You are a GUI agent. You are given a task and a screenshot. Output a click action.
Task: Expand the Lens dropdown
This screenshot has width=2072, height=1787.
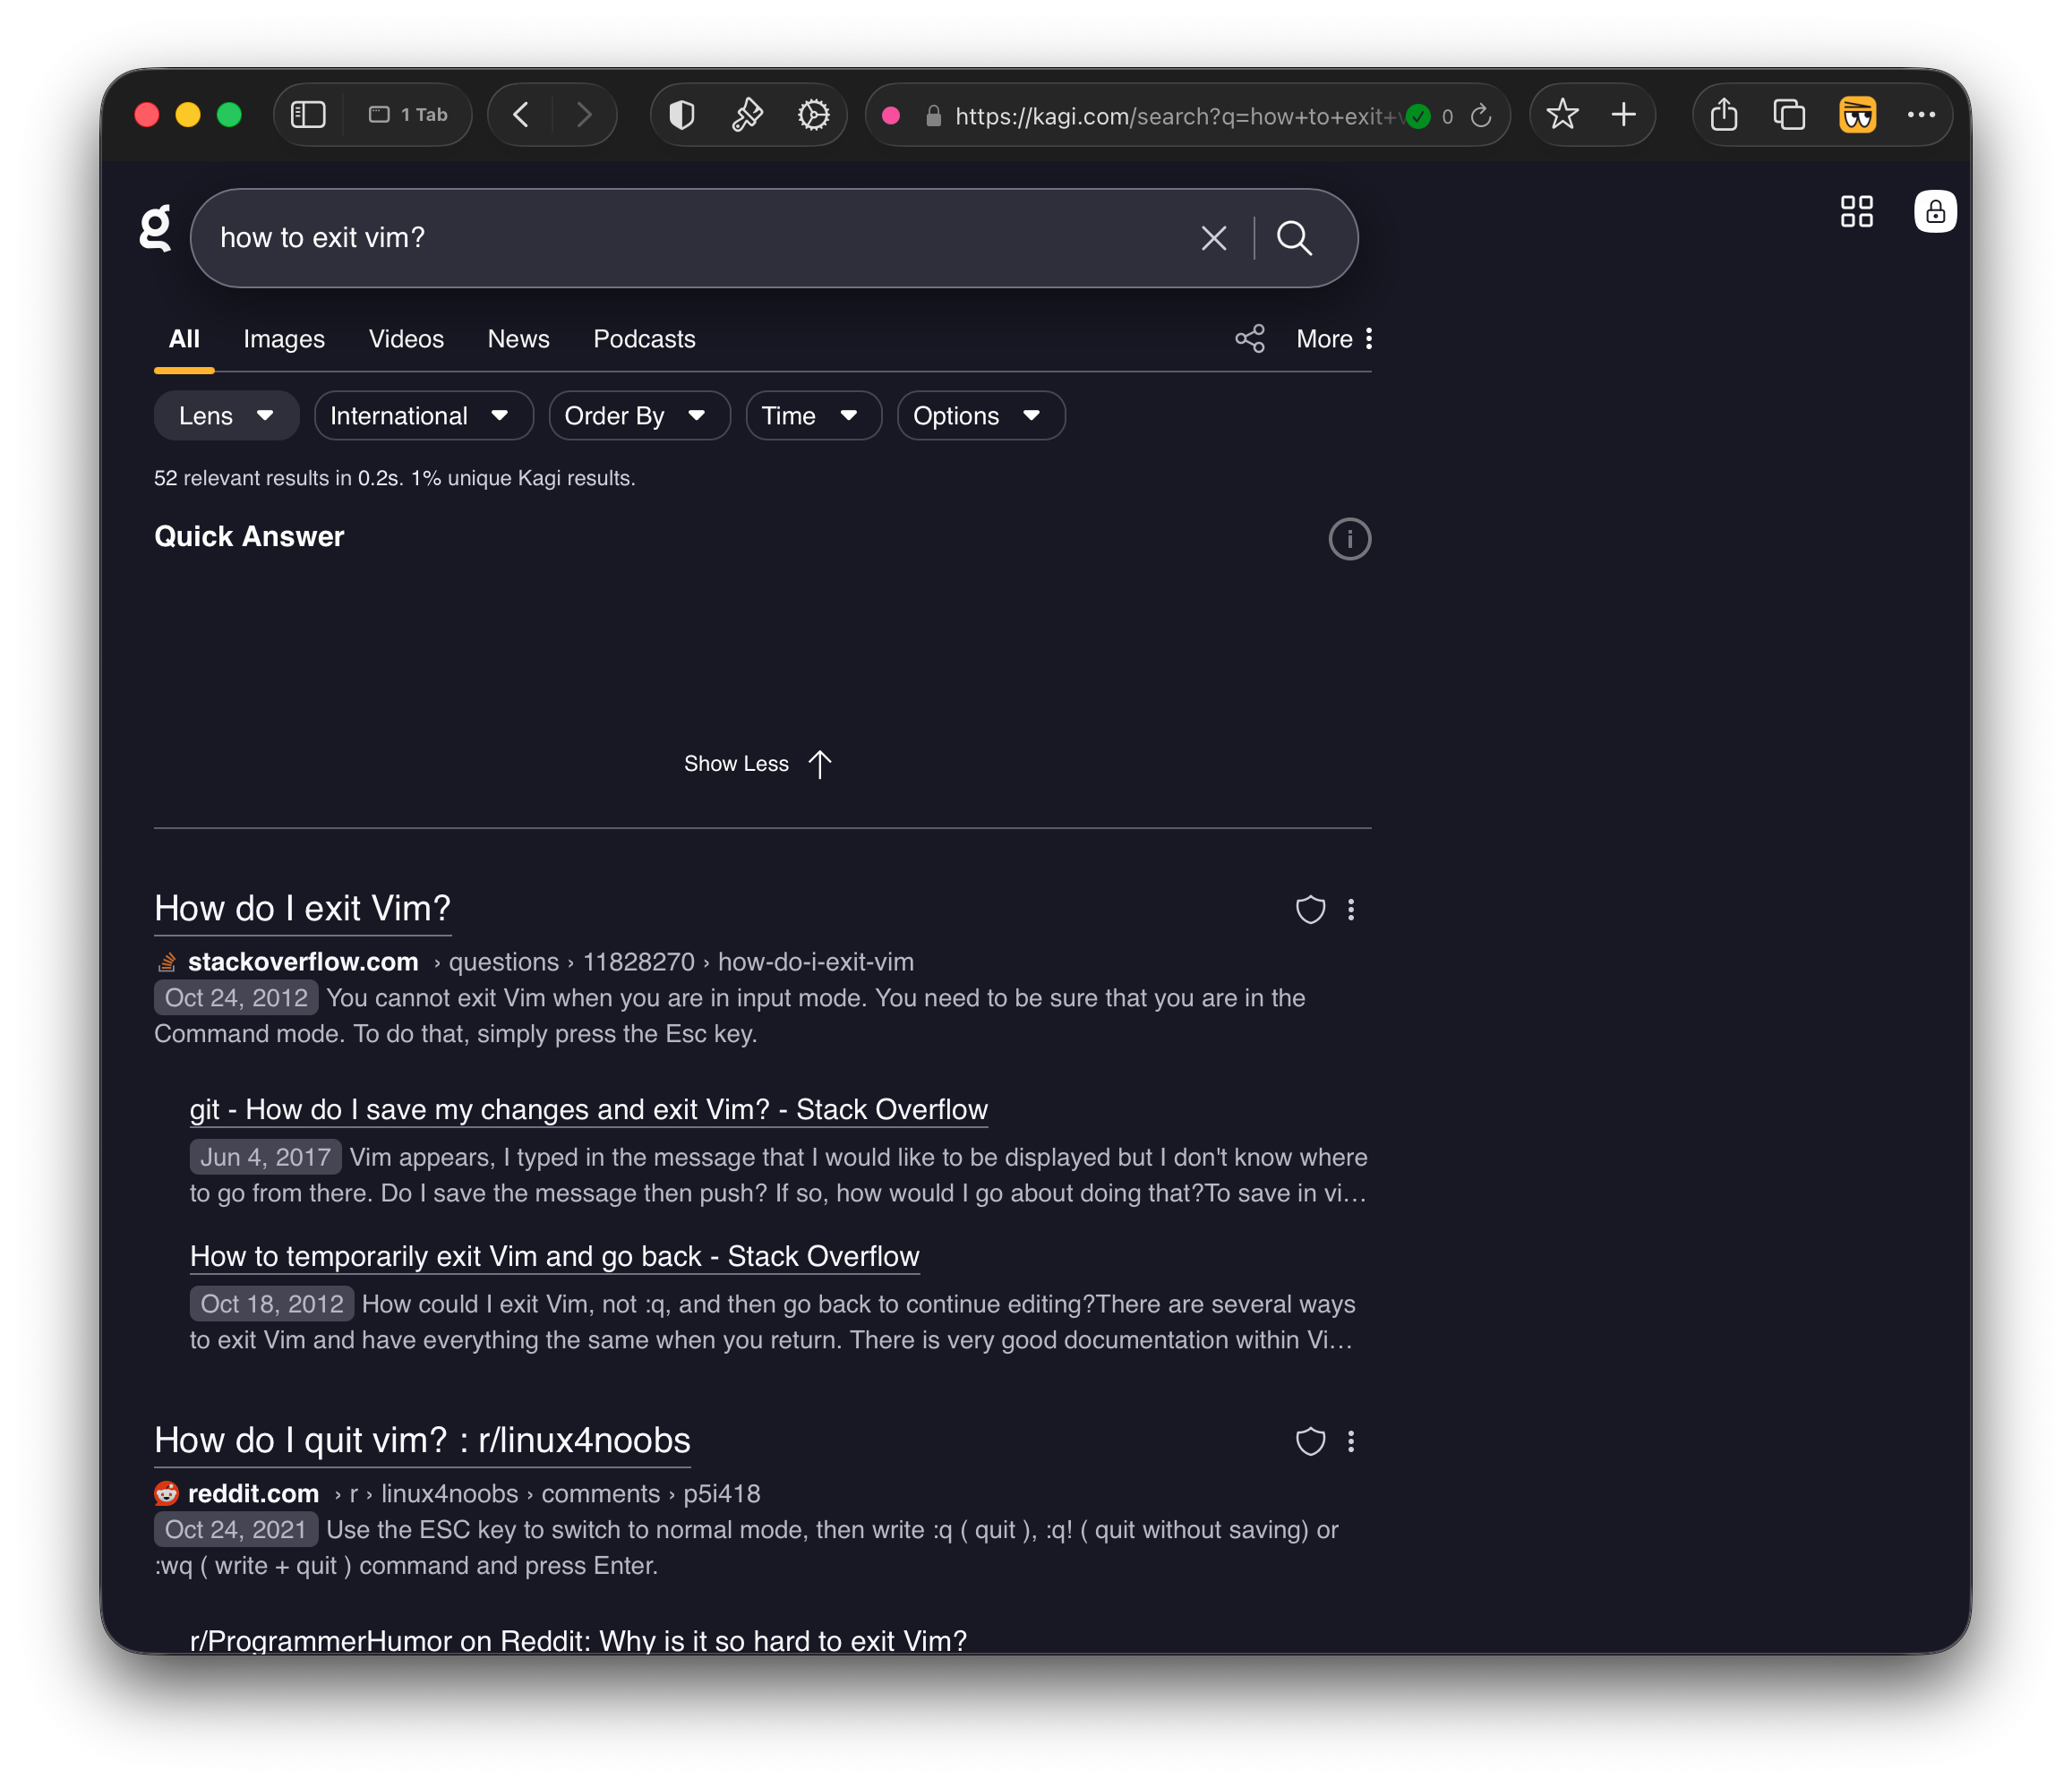tap(226, 416)
